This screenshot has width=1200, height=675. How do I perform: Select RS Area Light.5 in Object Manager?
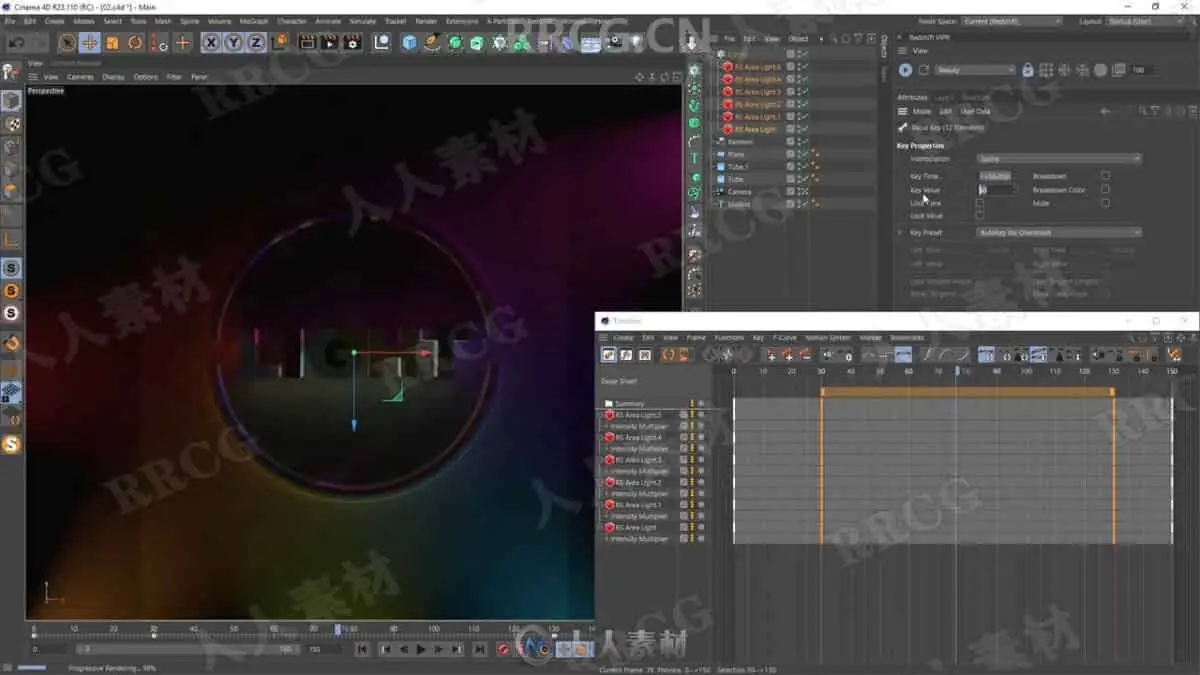(757, 67)
